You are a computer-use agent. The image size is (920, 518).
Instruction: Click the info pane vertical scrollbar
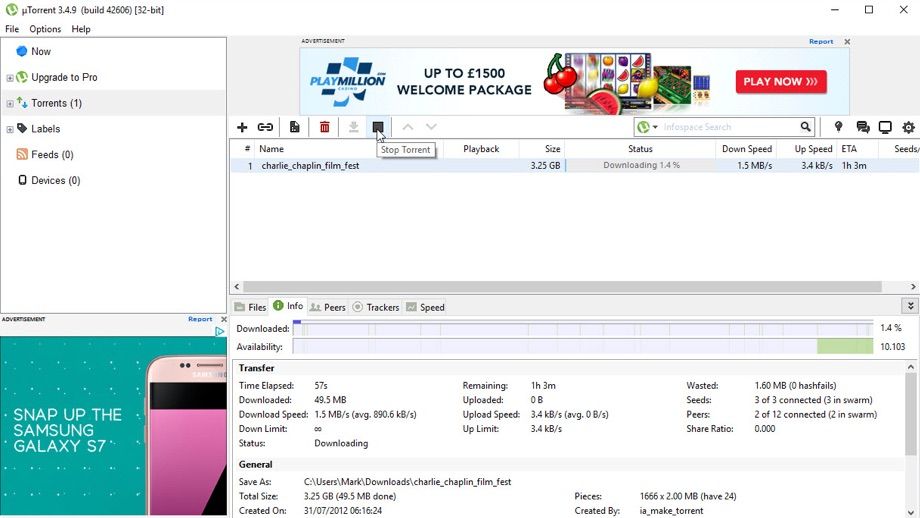click(x=910, y=414)
